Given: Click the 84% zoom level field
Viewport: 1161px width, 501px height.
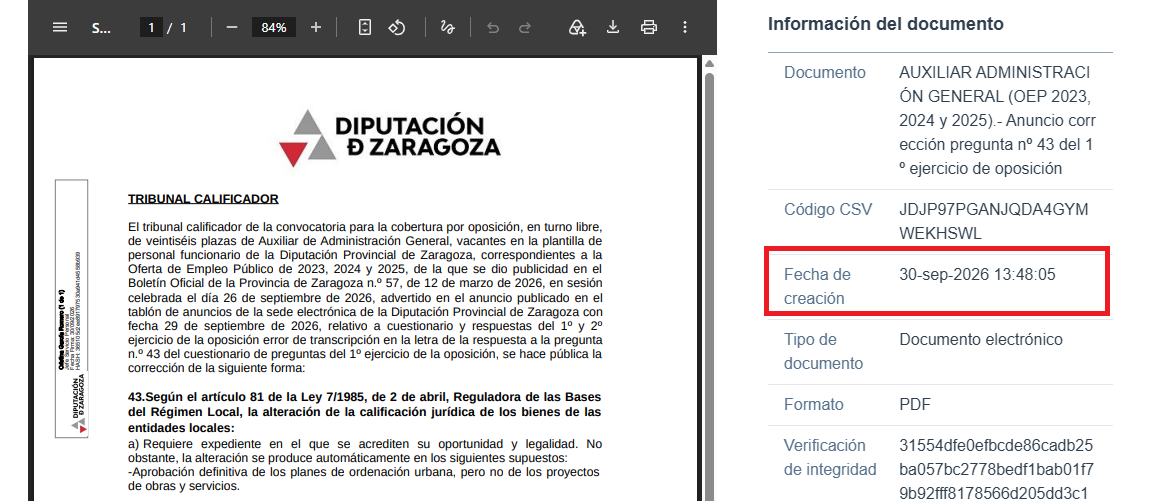Looking at the screenshot, I should click(x=273, y=27).
